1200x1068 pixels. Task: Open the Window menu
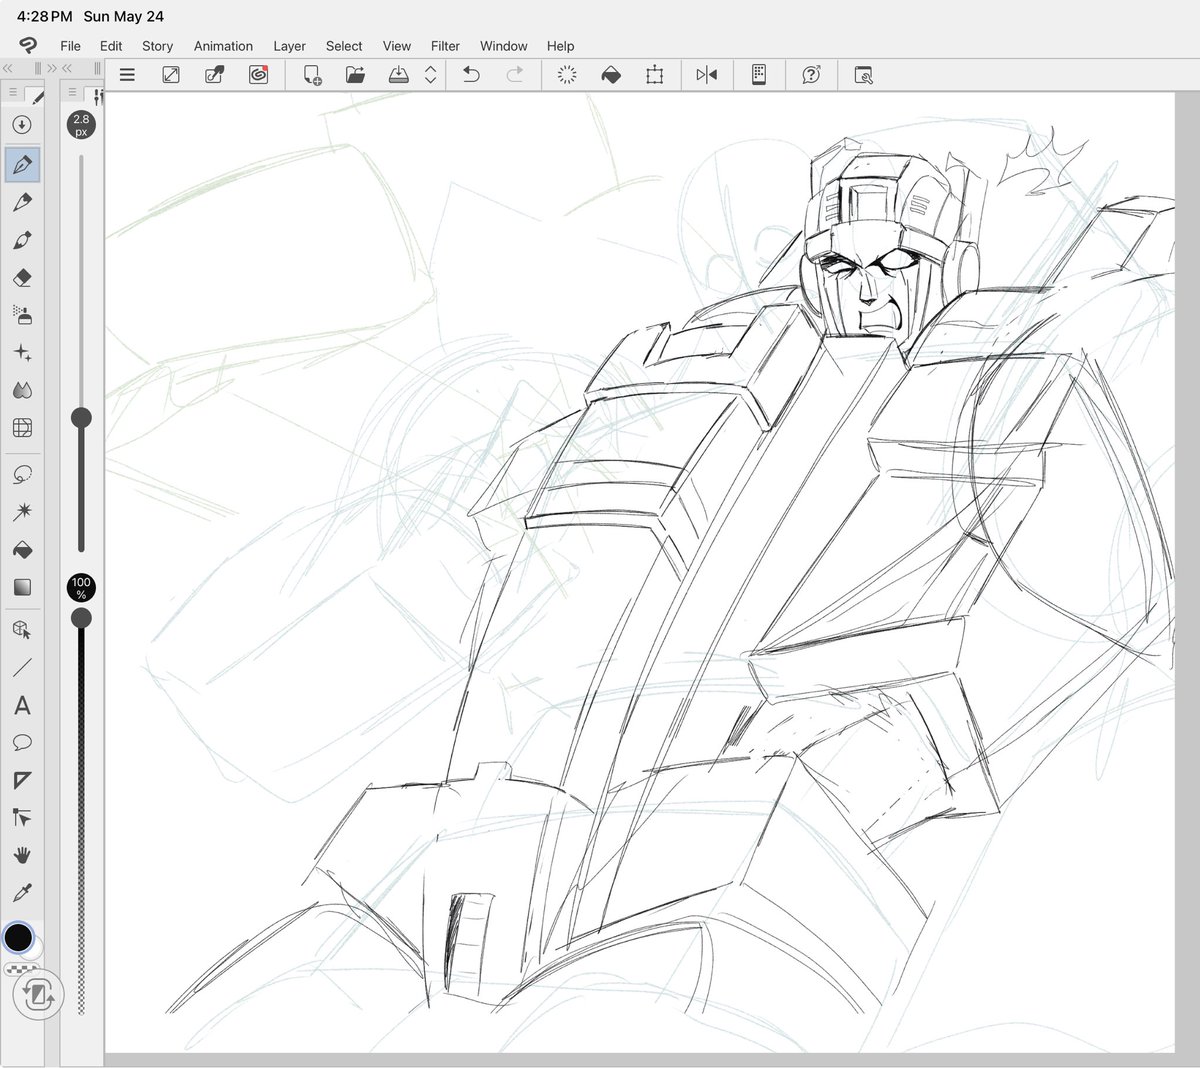point(503,46)
